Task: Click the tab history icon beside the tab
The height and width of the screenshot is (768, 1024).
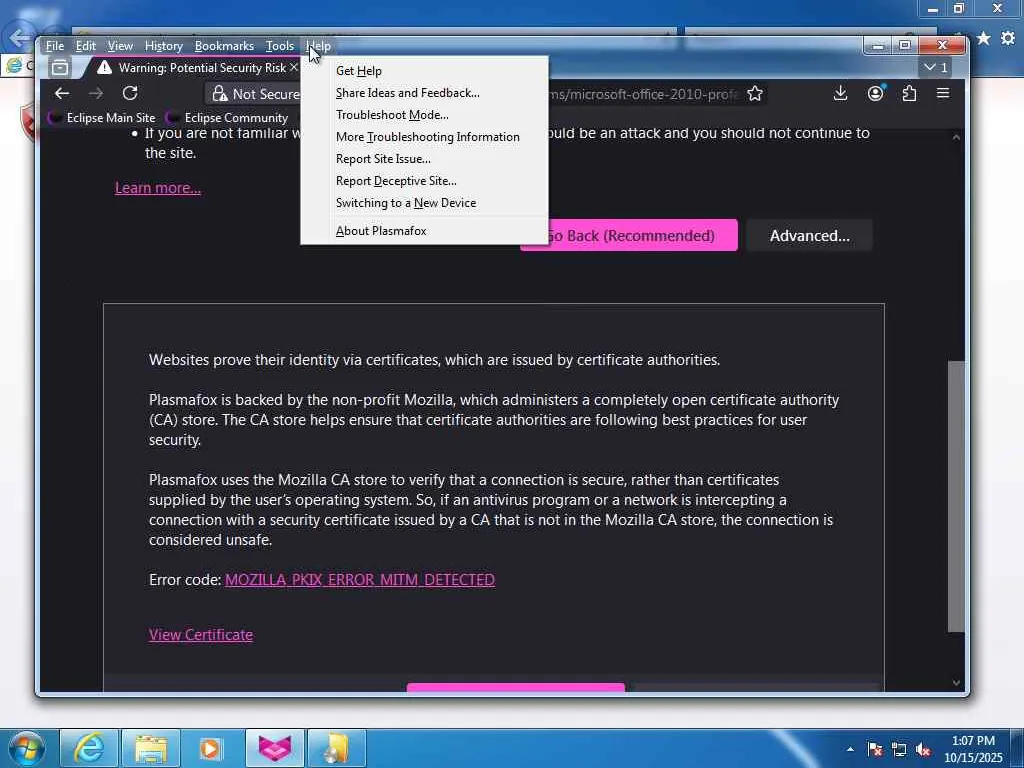Action: 59,67
